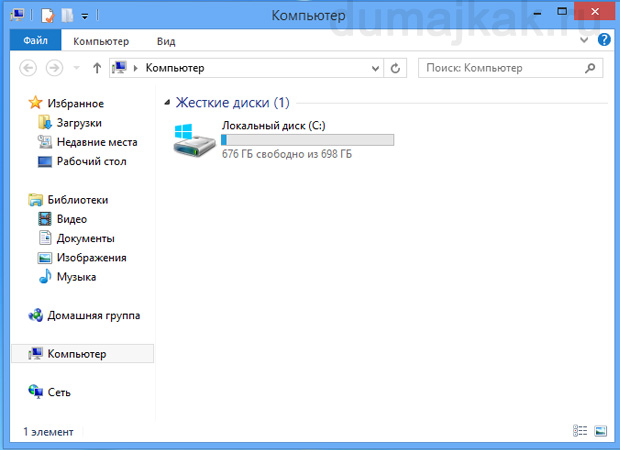Image resolution: width=620 pixels, height=450 pixels.
Task: Click the search field Поиск: Компьютер
Action: point(510,68)
